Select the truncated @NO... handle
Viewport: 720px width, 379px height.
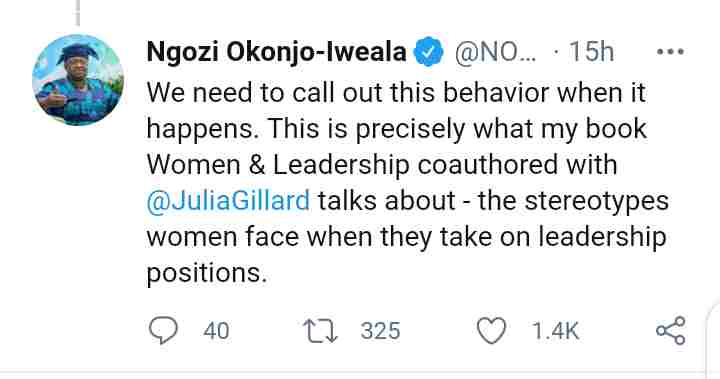[x=495, y=52]
